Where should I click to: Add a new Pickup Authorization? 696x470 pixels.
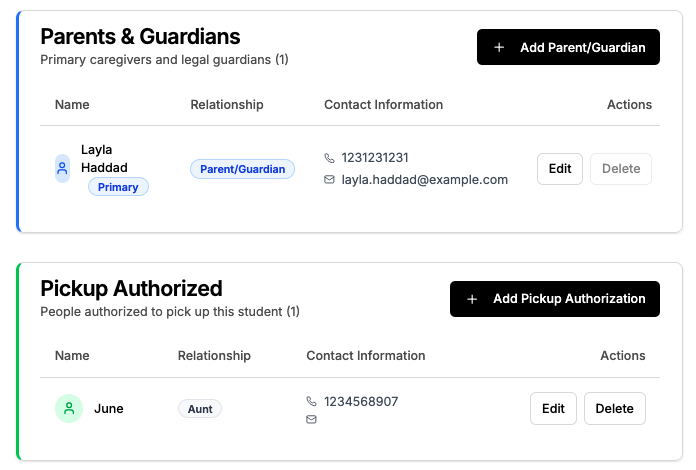(x=555, y=299)
